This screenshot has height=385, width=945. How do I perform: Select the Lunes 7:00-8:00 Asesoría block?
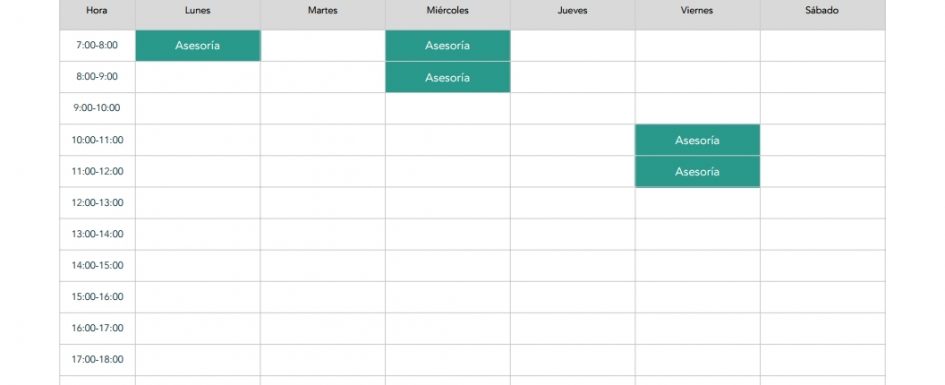click(198, 46)
